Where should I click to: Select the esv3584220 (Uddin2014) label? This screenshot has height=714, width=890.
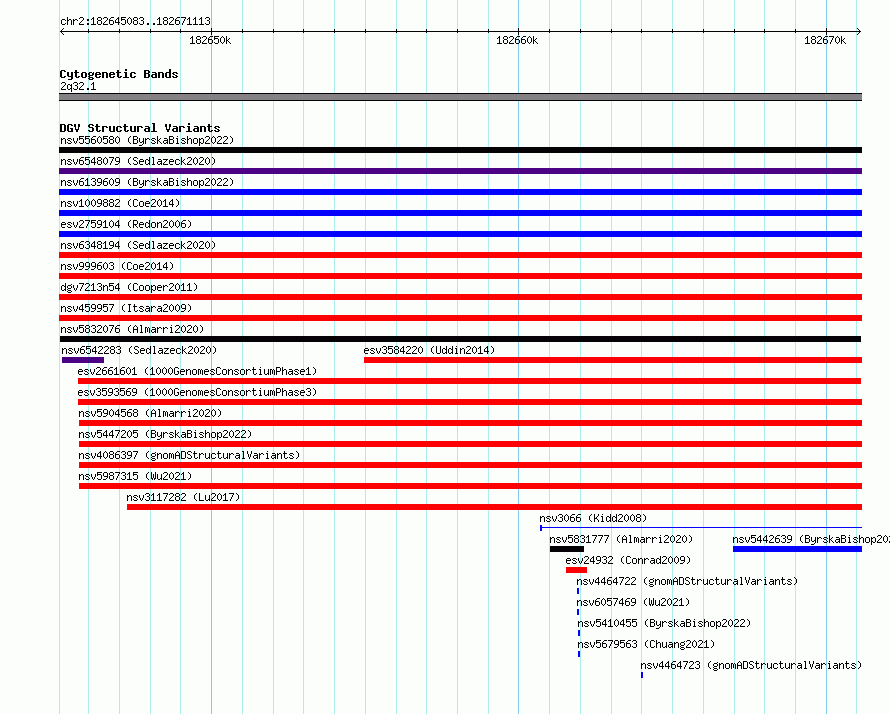coord(429,350)
